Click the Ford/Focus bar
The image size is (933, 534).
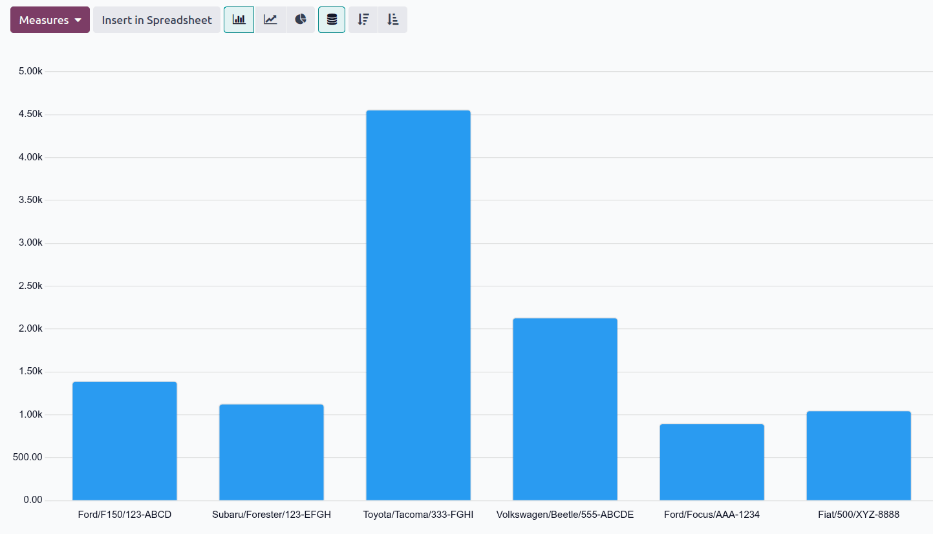pos(712,462)
